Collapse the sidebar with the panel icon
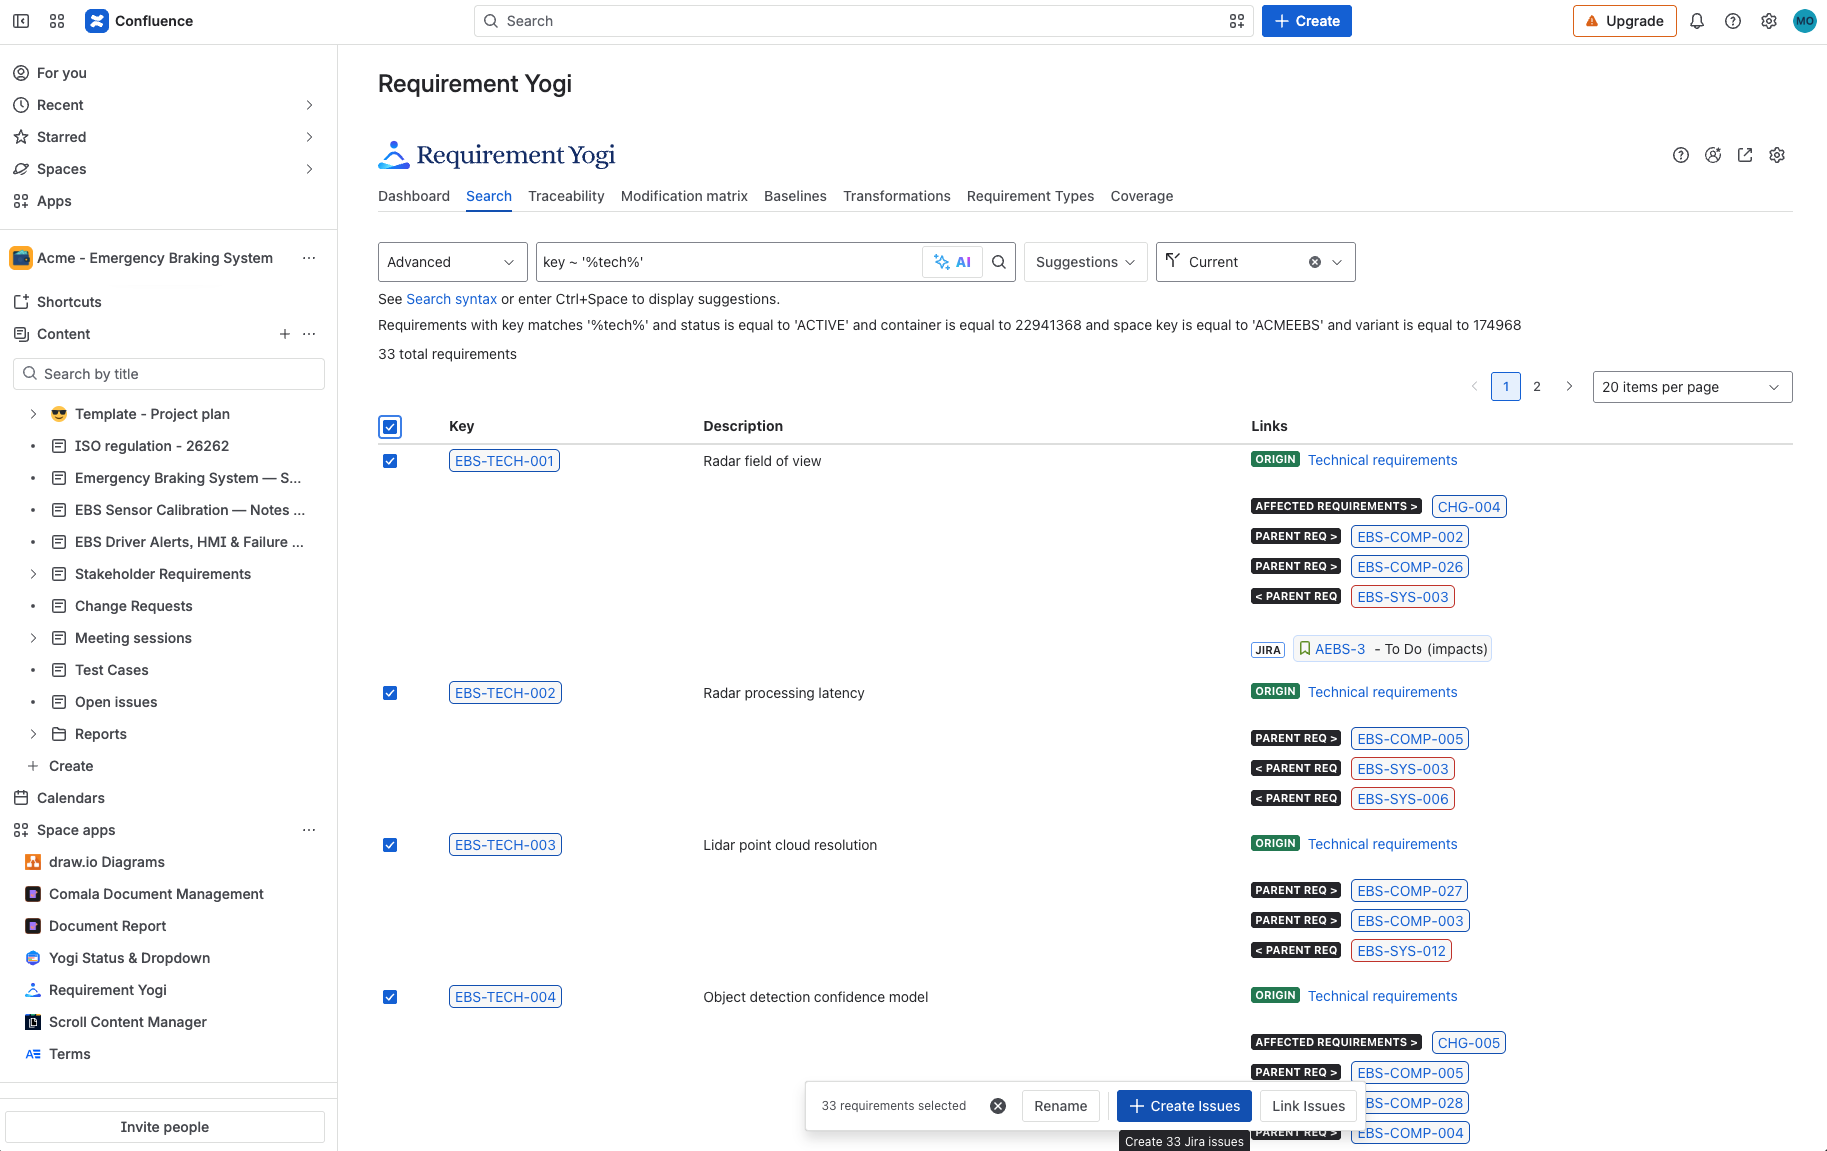The image size is (1827, 1151). 21,21
